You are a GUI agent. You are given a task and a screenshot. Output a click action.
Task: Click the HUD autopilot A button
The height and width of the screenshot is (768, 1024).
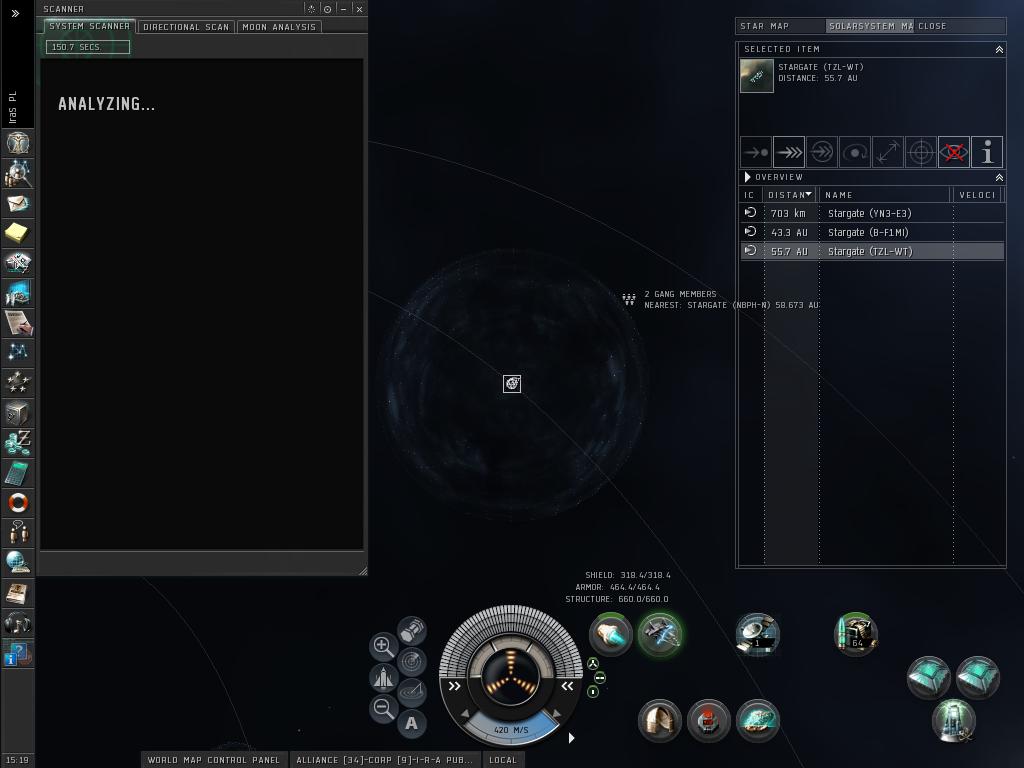pos(411,724)
